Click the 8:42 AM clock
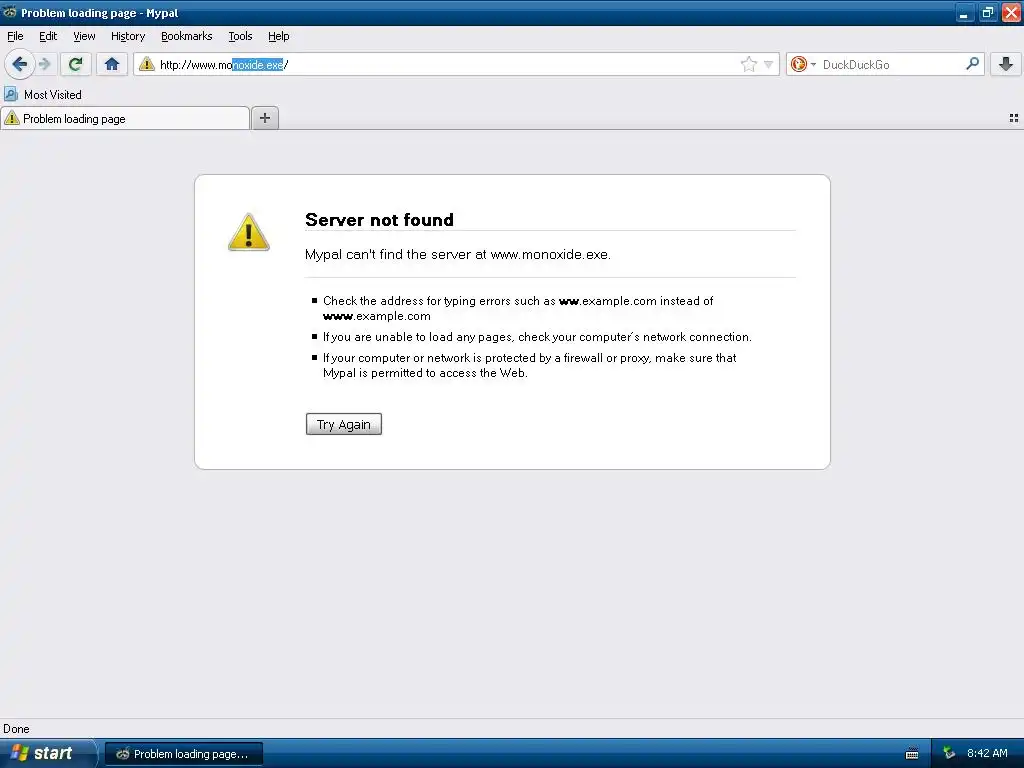1024x768 pixels. pos(987,753)
